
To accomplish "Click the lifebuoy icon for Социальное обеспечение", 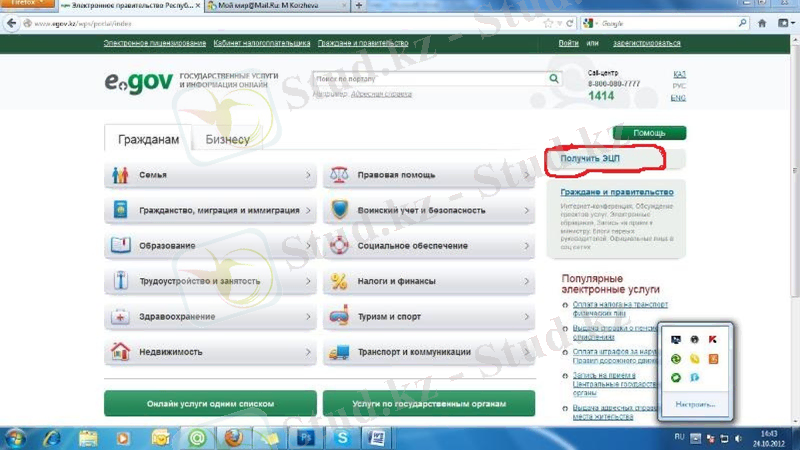I will click(339, 245).
